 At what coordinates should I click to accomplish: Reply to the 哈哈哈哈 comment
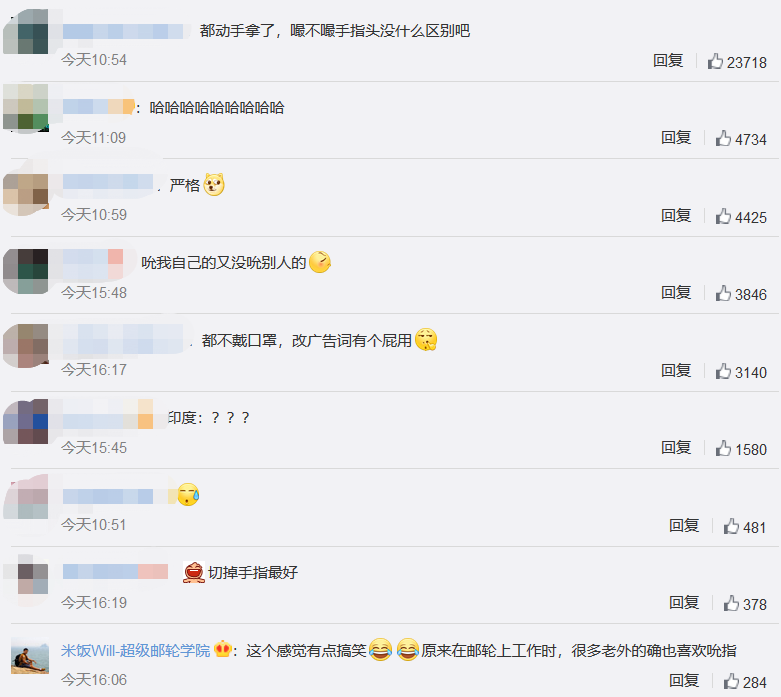coord(676,138)
